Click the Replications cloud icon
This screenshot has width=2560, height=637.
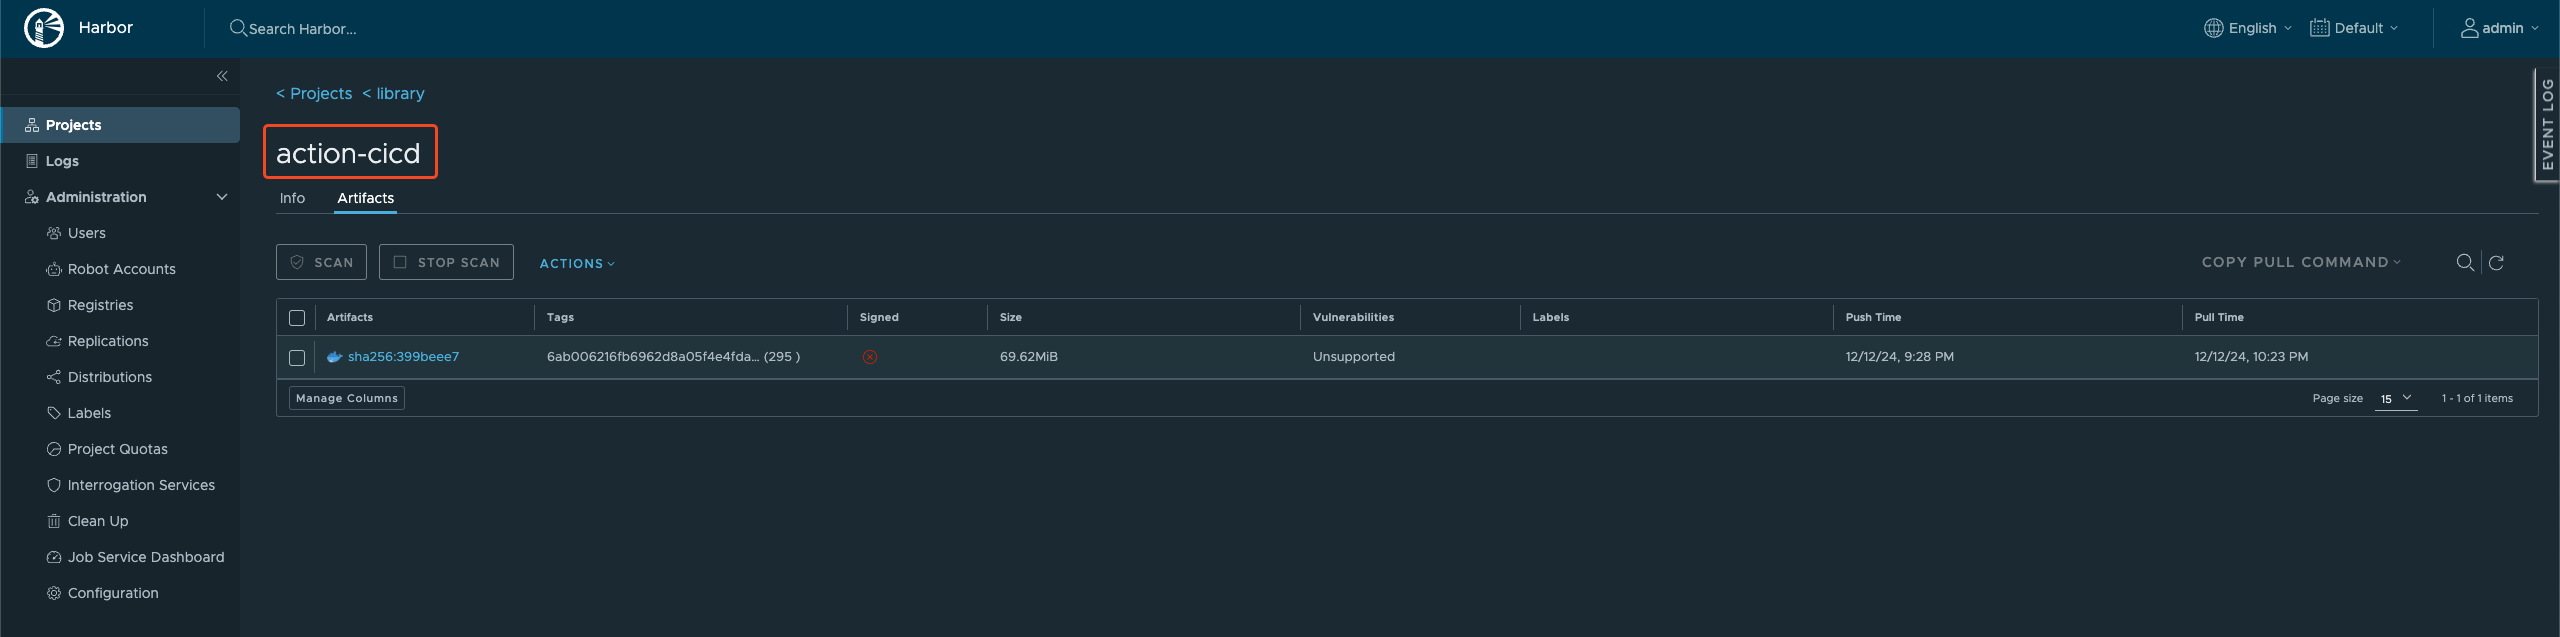[54, 341]
